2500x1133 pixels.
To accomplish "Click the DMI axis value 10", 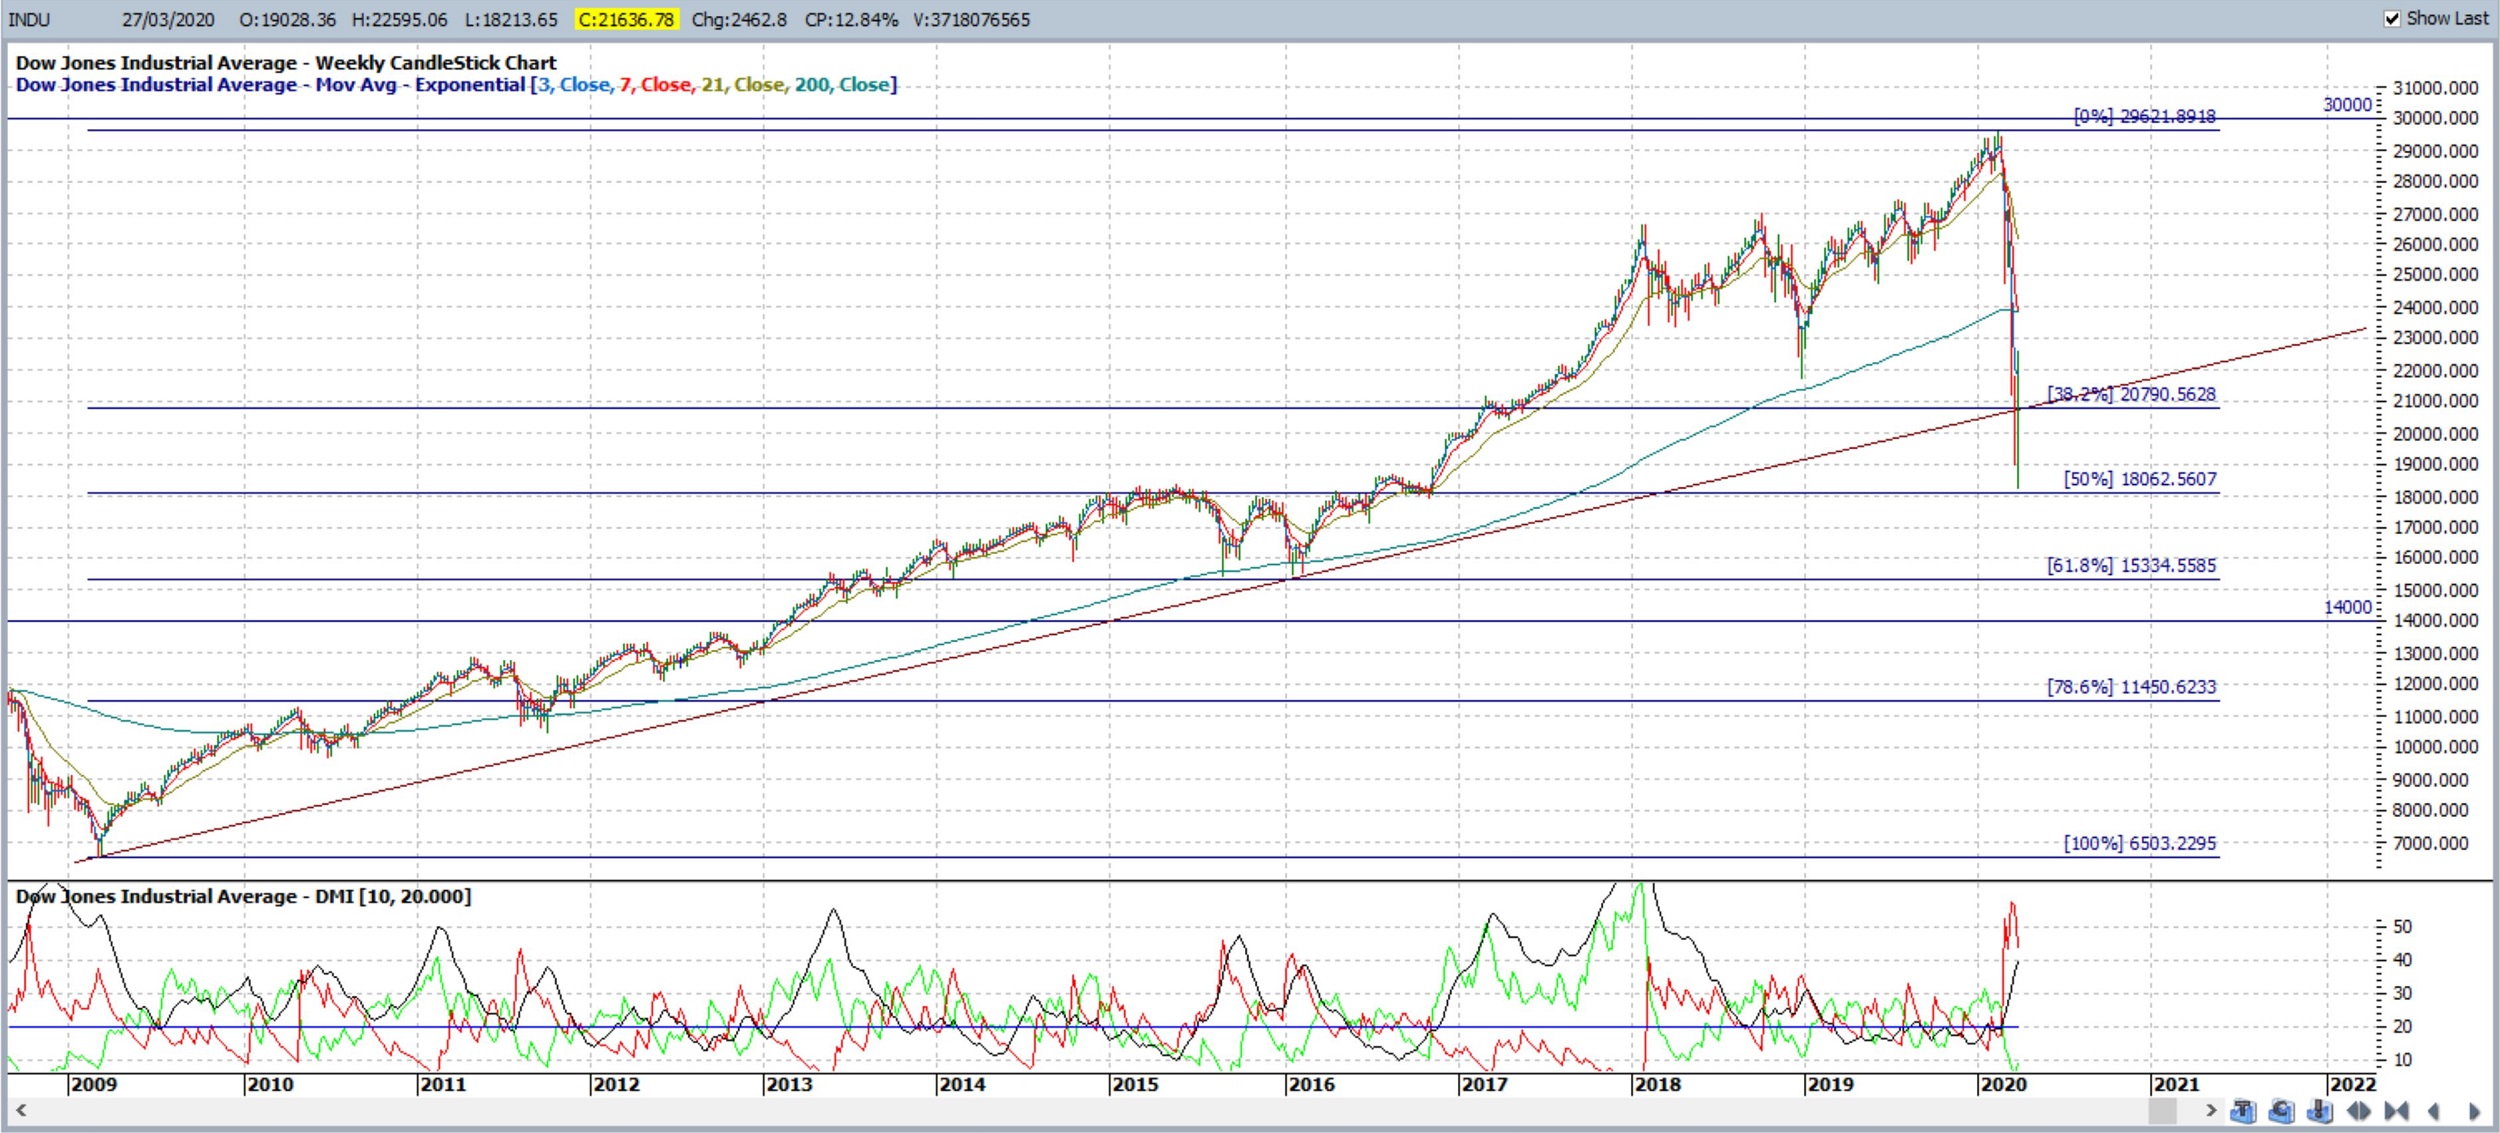I will click(x=2402, y=1060).
